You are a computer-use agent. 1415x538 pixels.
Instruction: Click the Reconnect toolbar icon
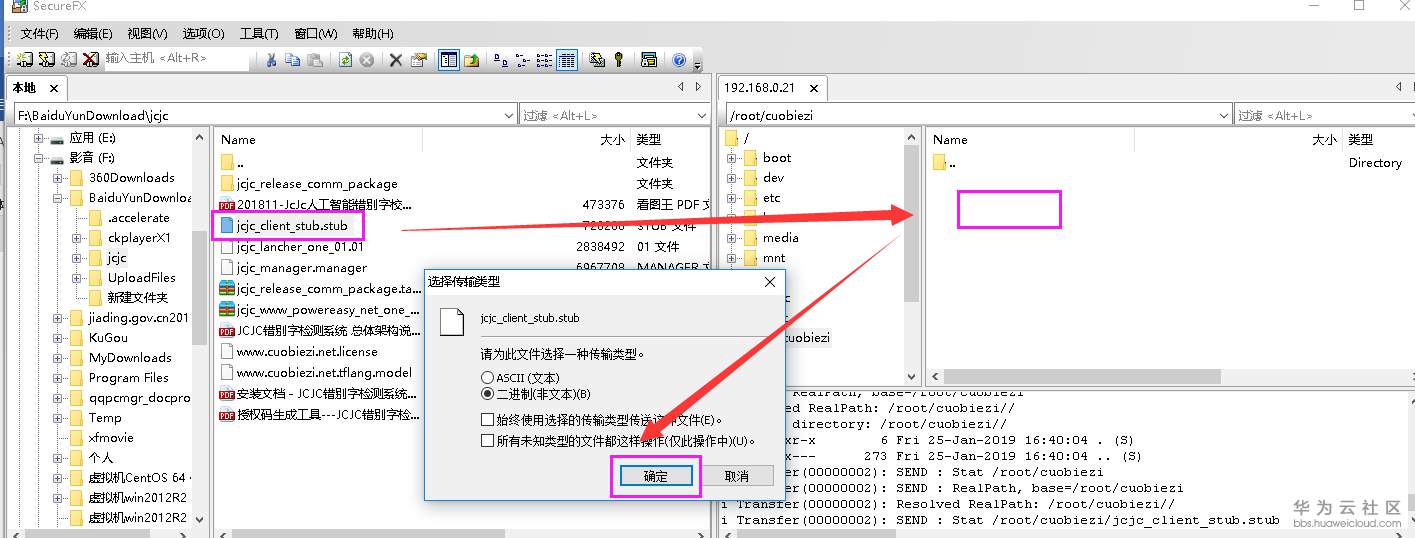pos(69,59)
